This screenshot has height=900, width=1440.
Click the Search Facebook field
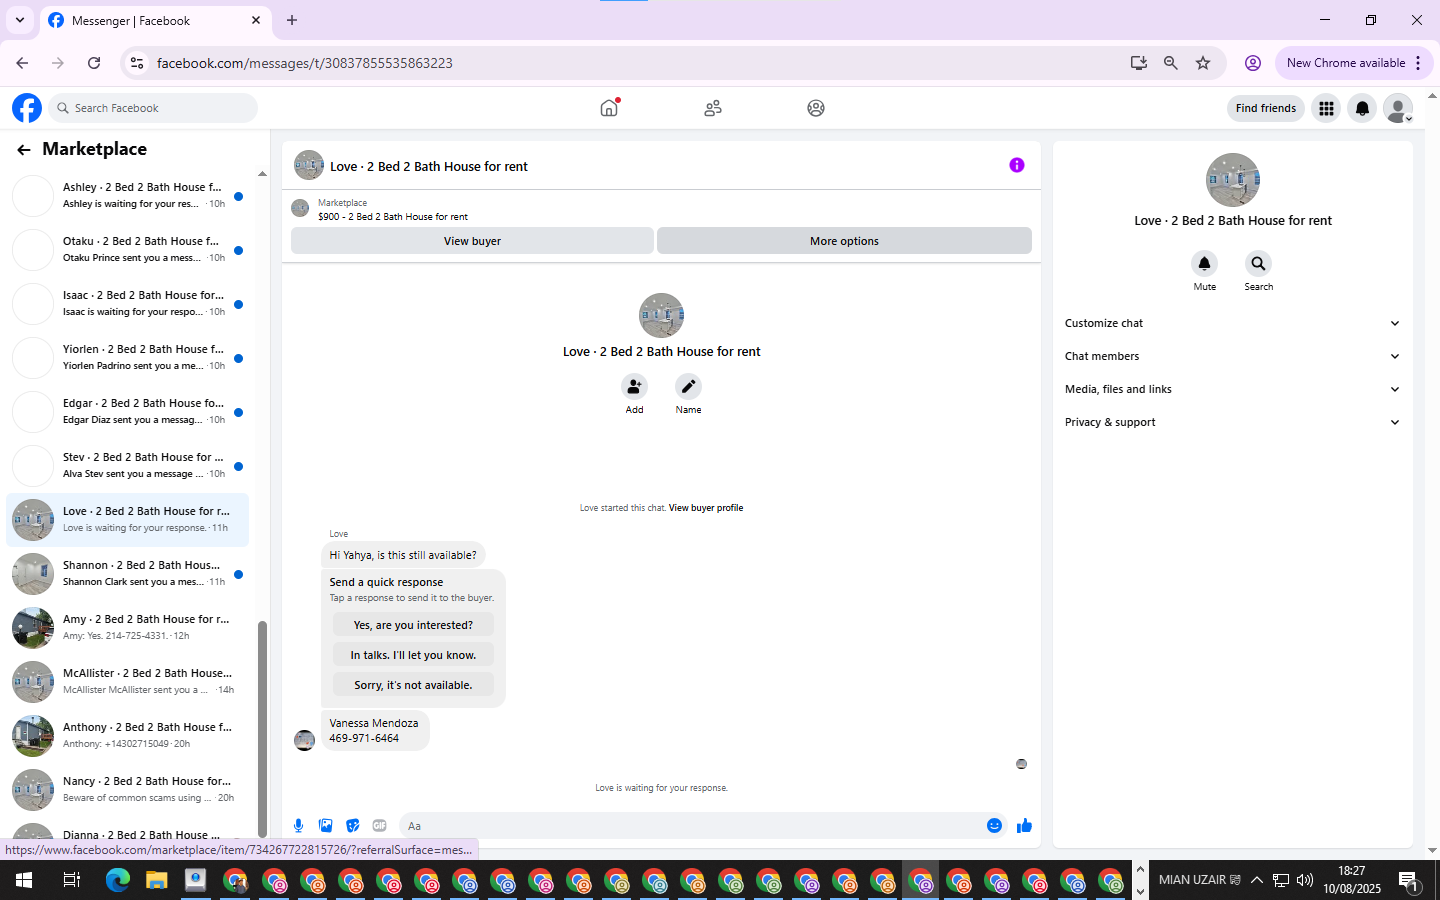pos(153,108)
